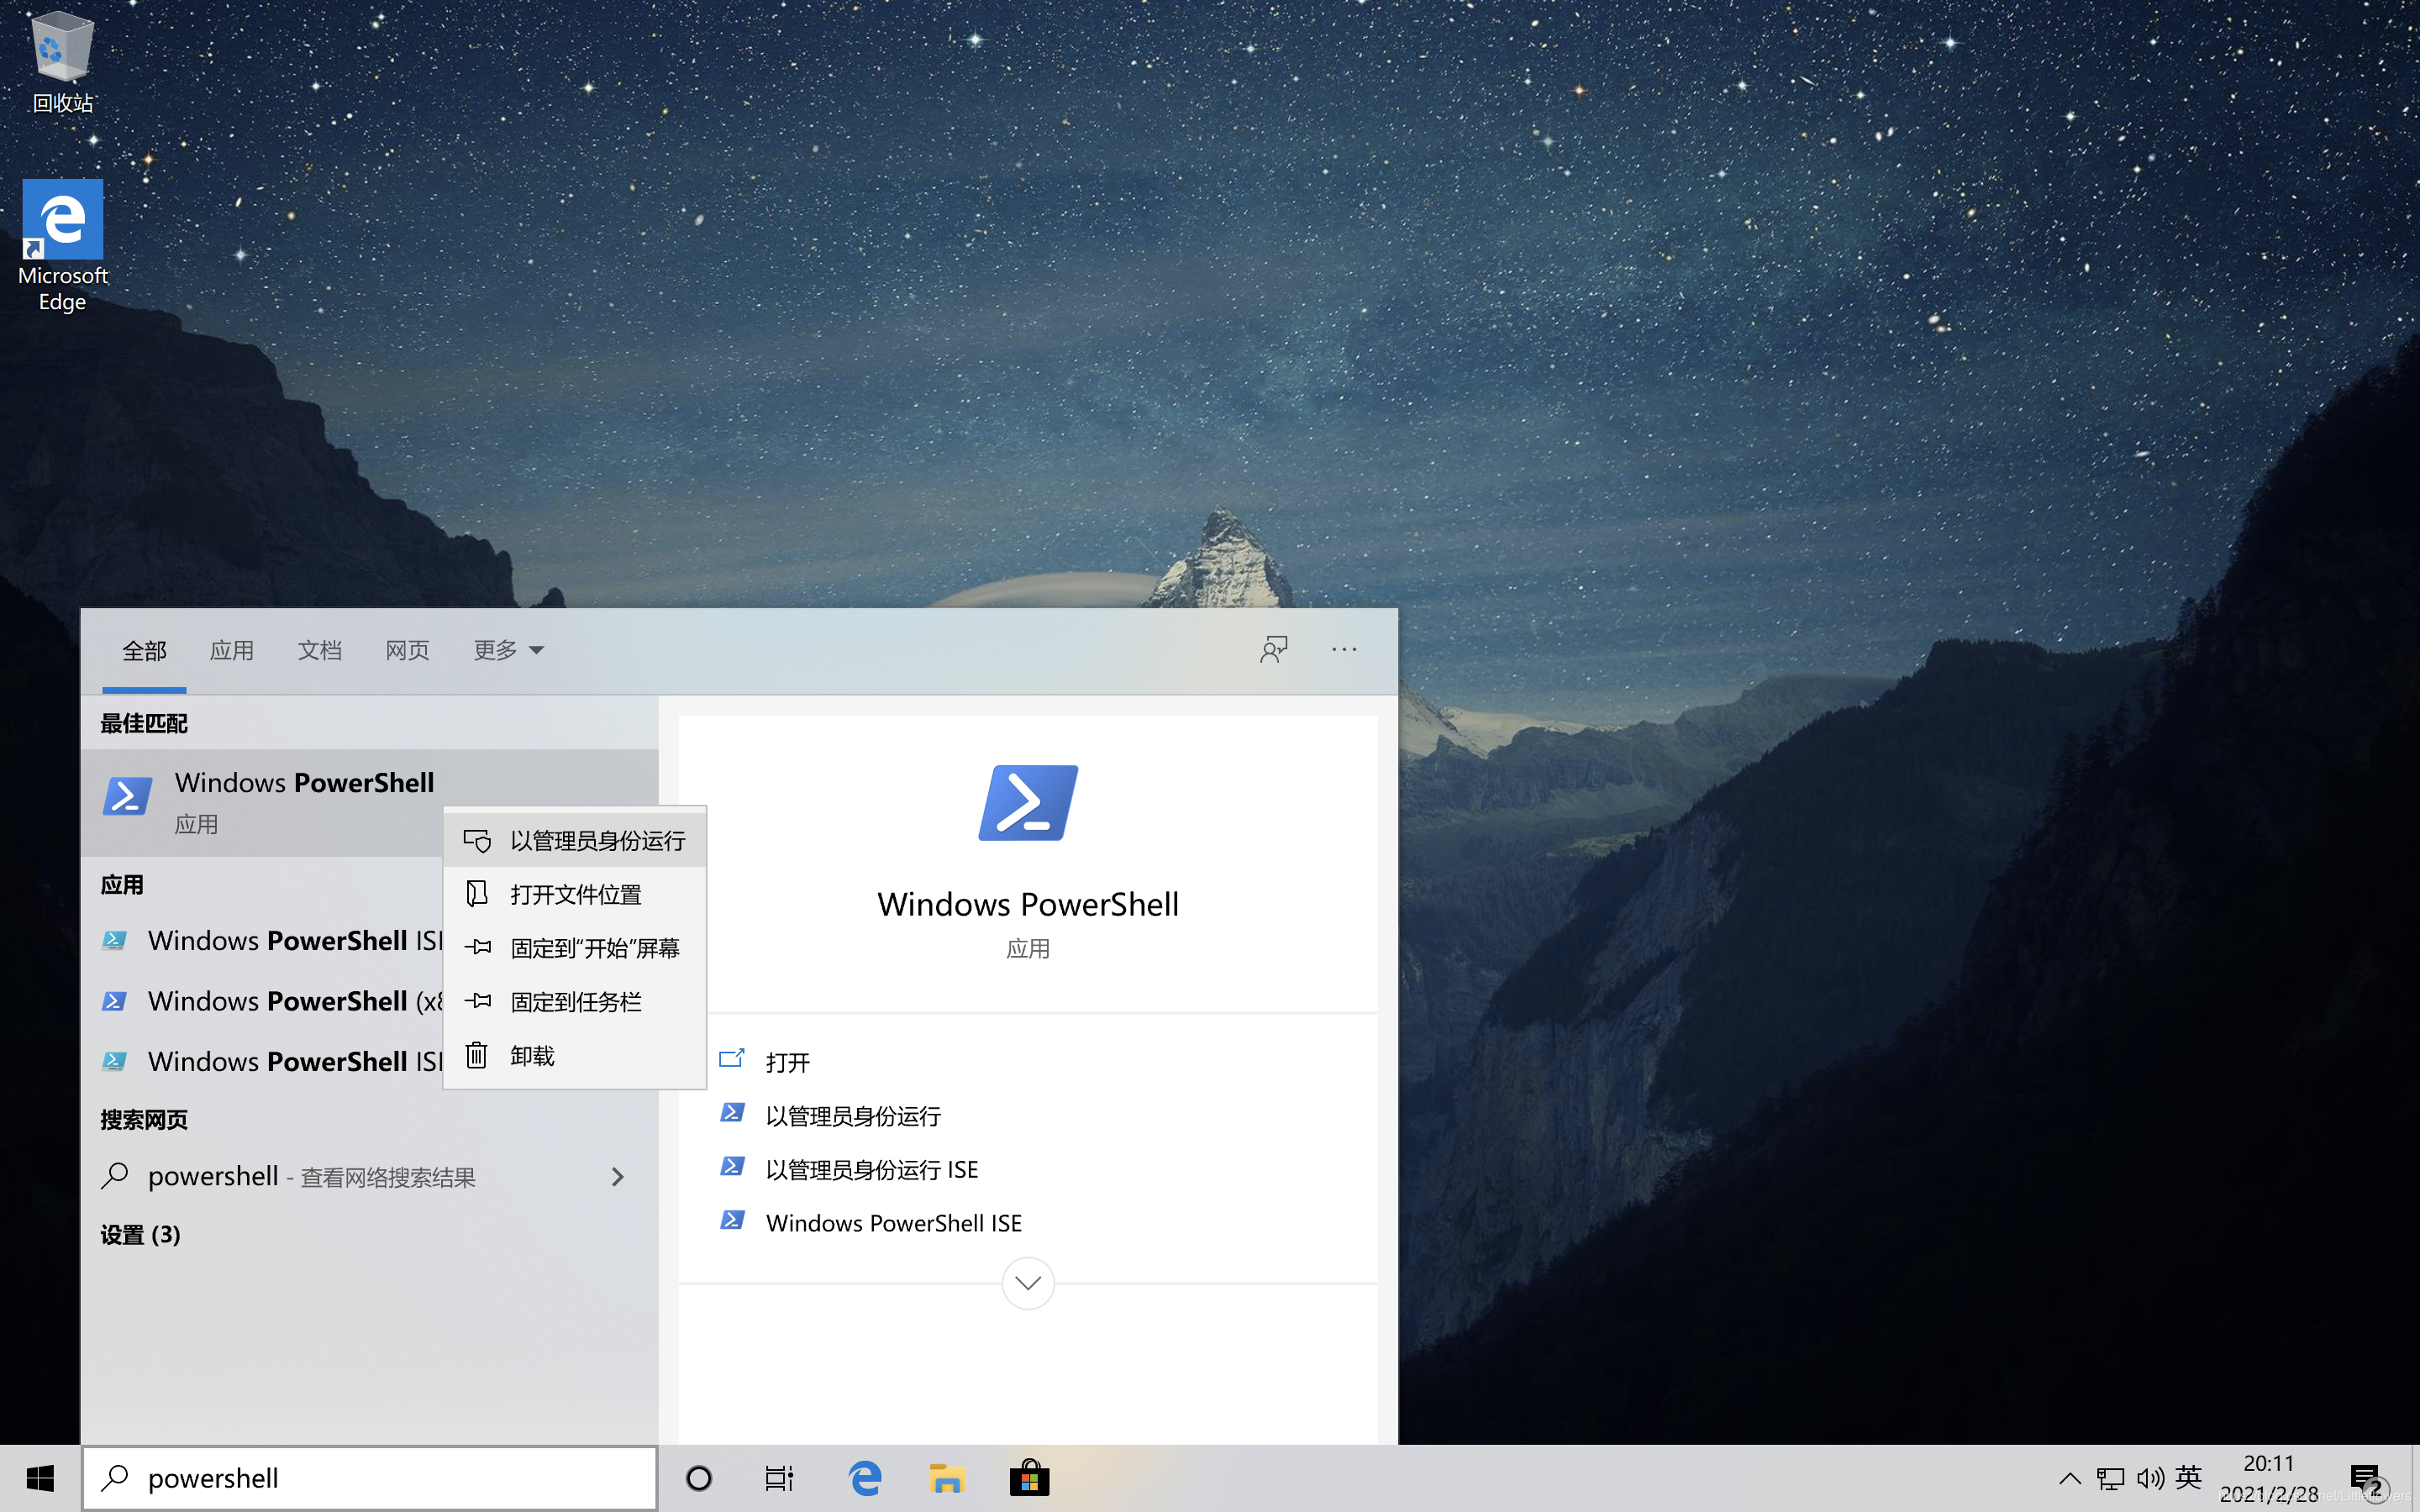Choose 以管理员身份运行 in context menu

[575, 841]
